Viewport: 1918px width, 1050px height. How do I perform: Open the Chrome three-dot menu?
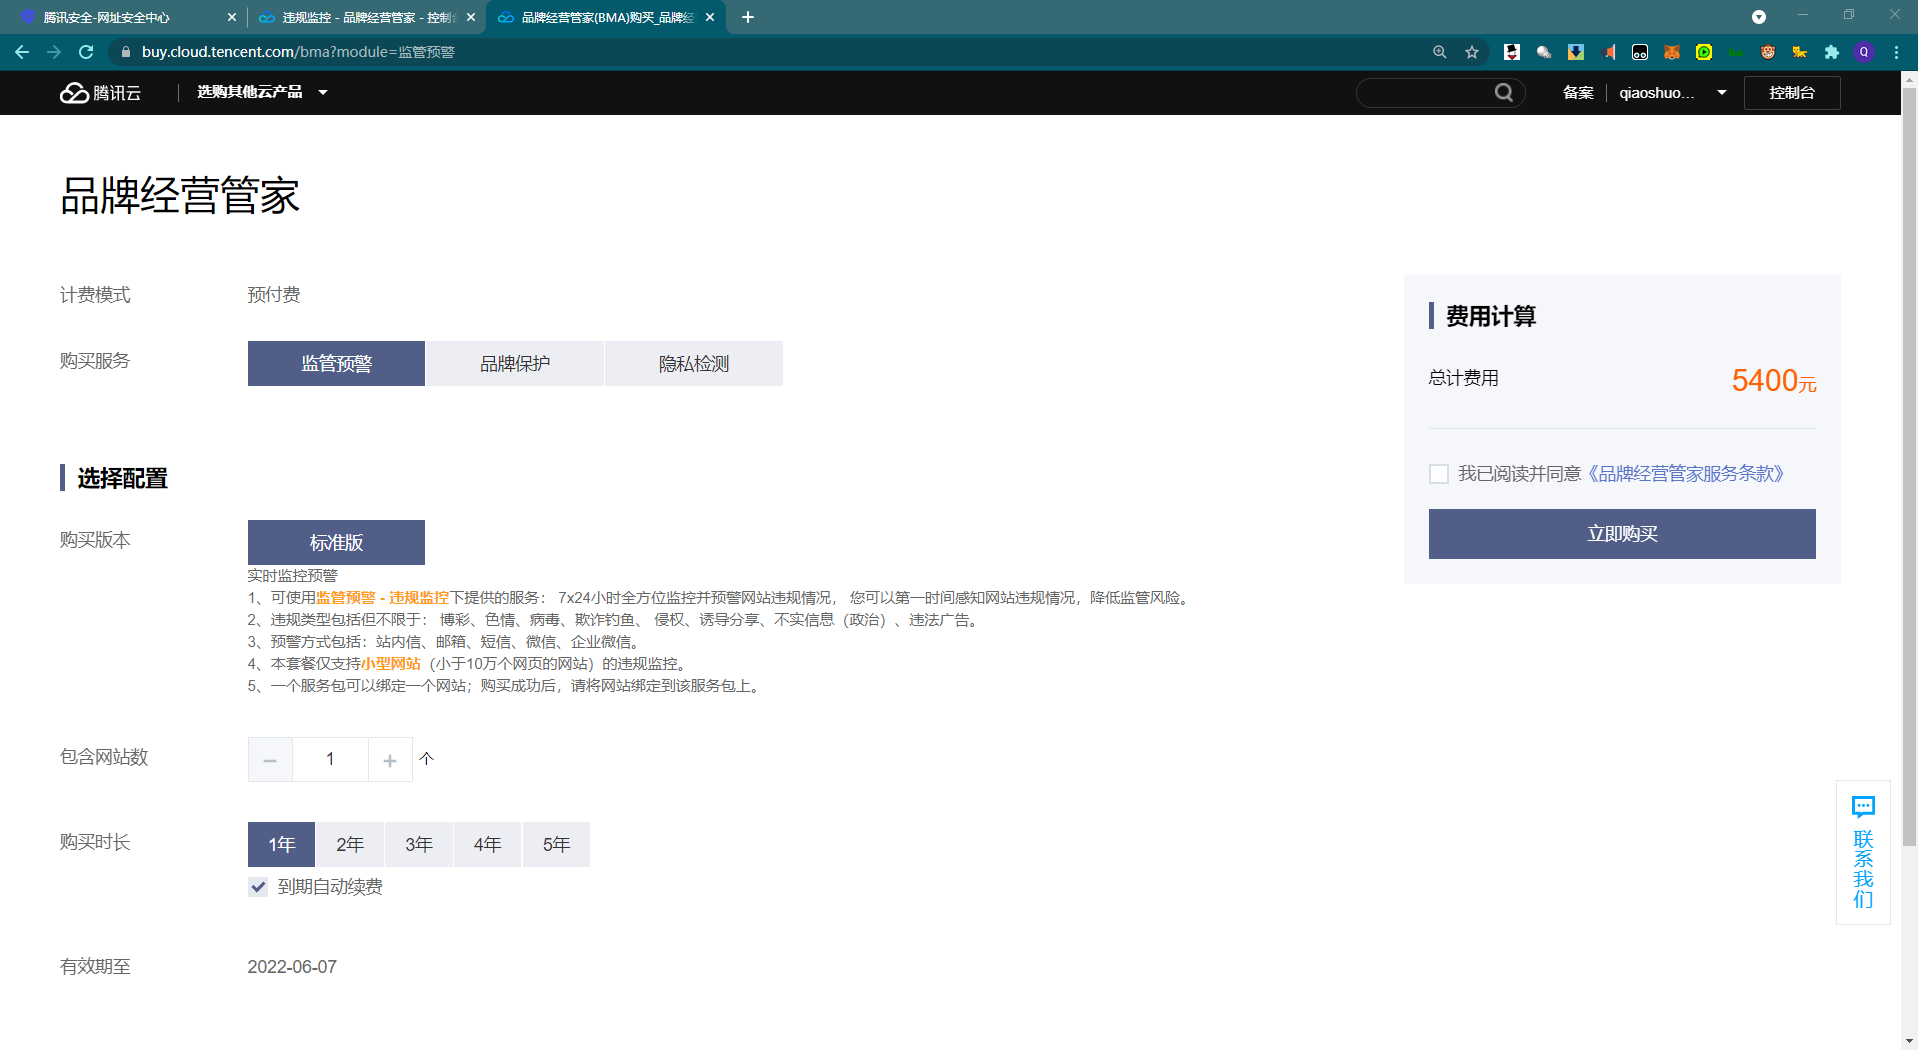1896,52
